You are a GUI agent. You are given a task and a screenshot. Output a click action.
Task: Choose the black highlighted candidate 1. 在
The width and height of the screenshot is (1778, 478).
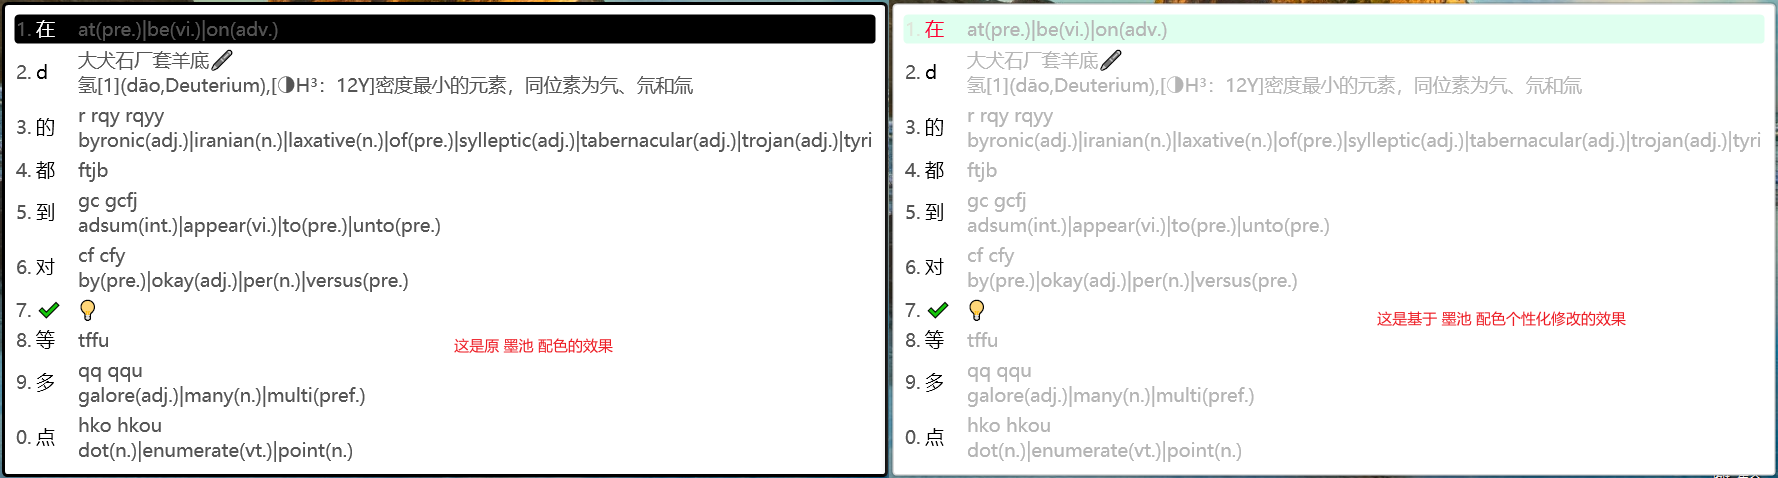click(x=444, y=29)
